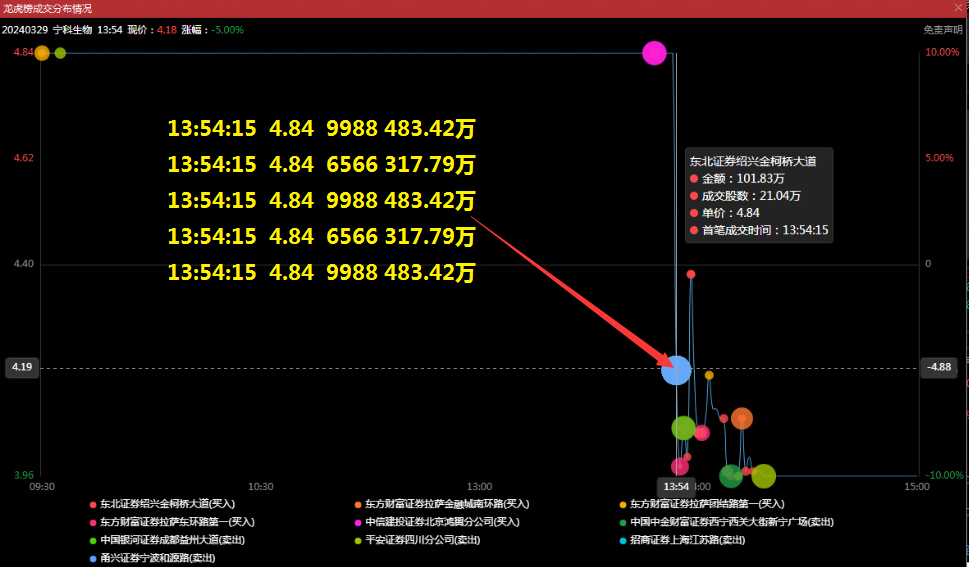Toggle legend 中国银河证券成都益州大道(卖出)
The height and width of the screenshot is (567, 969).
click(167, 540)
